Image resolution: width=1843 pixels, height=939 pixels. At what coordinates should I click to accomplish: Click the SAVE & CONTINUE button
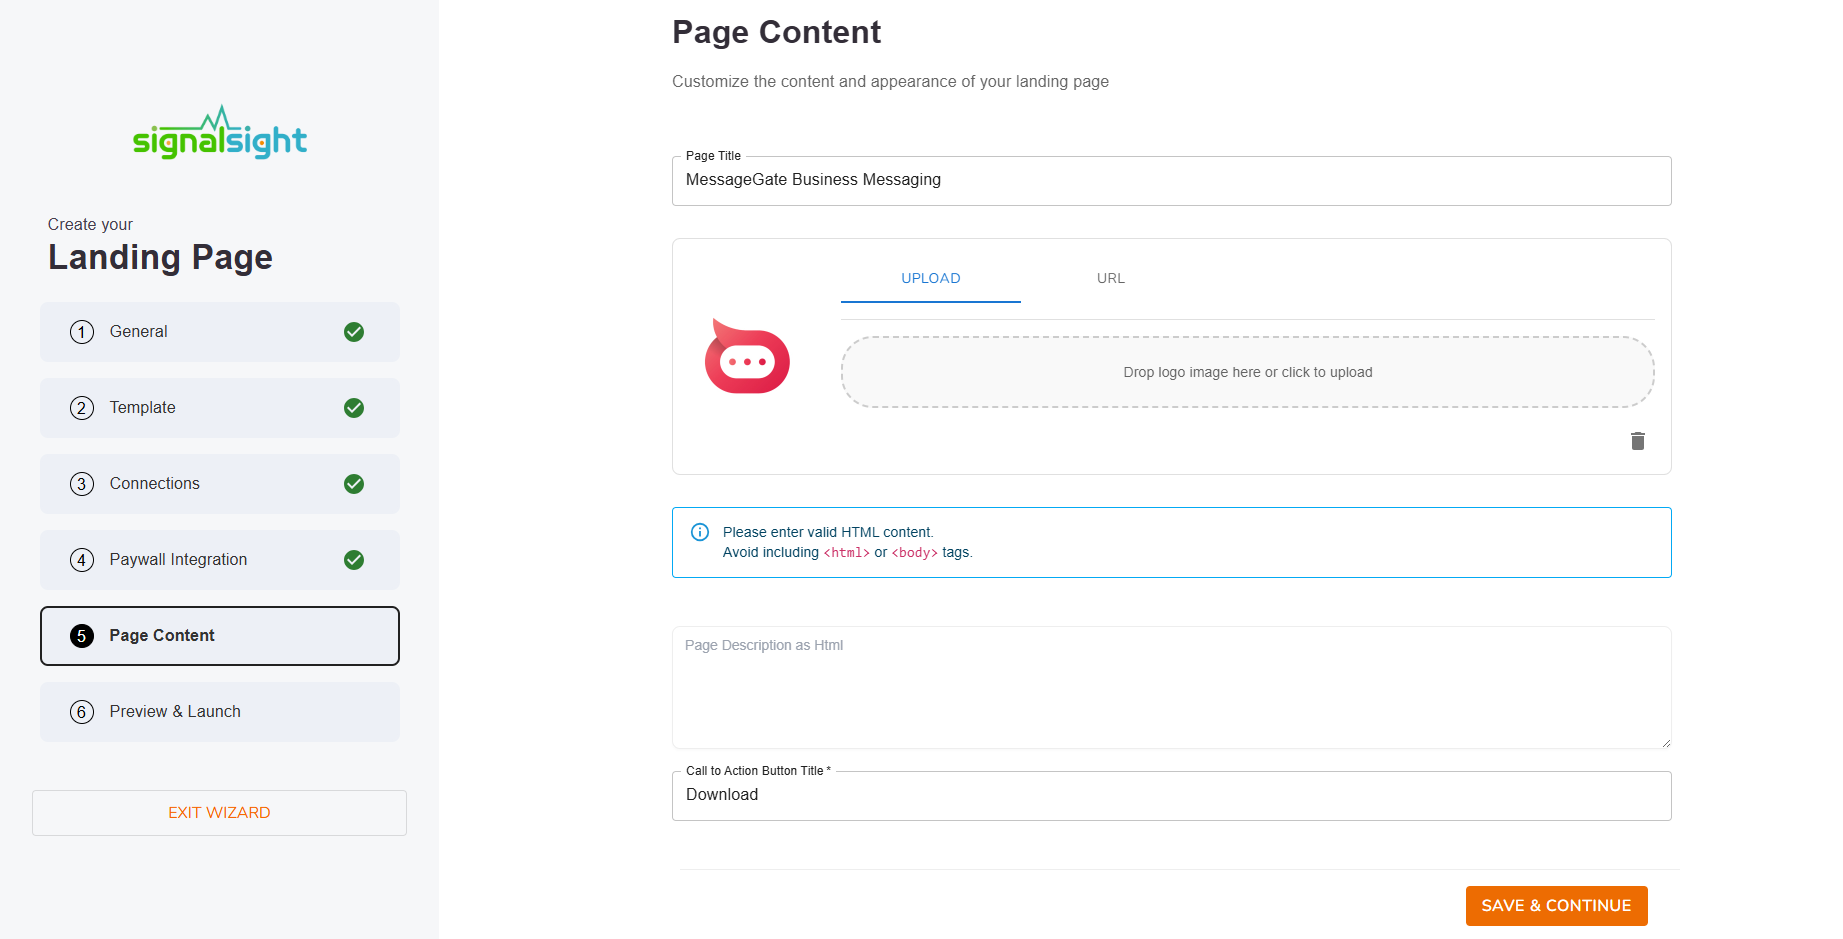pos(1556,905)
